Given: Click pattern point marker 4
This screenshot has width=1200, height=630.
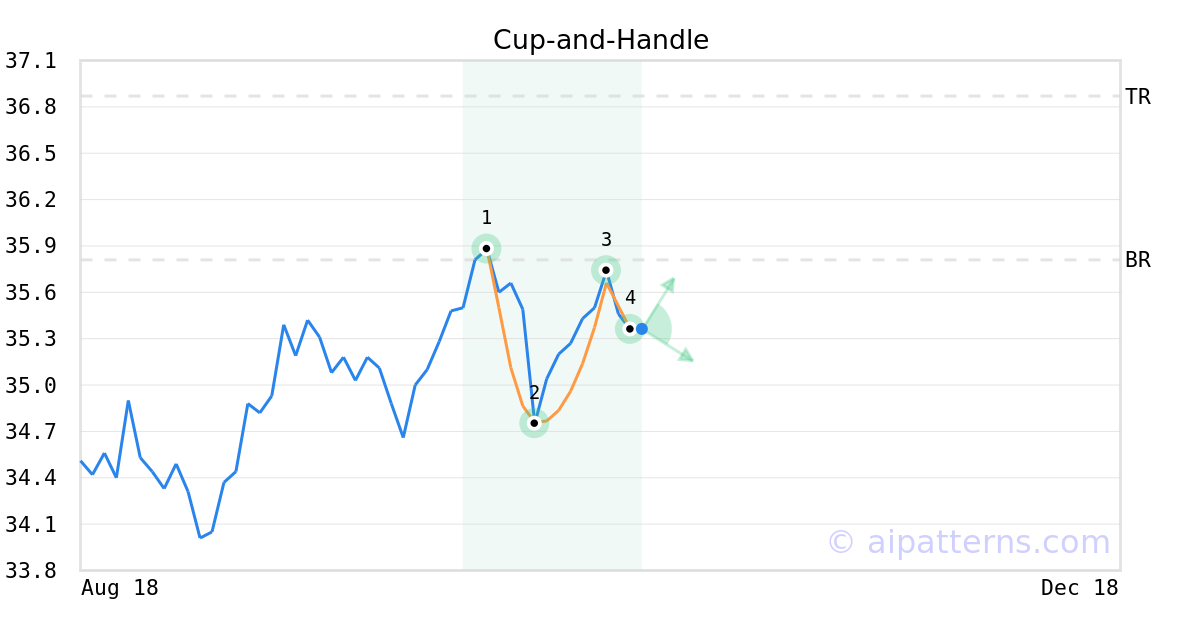Looking at the screenshot, I should 630,328.
